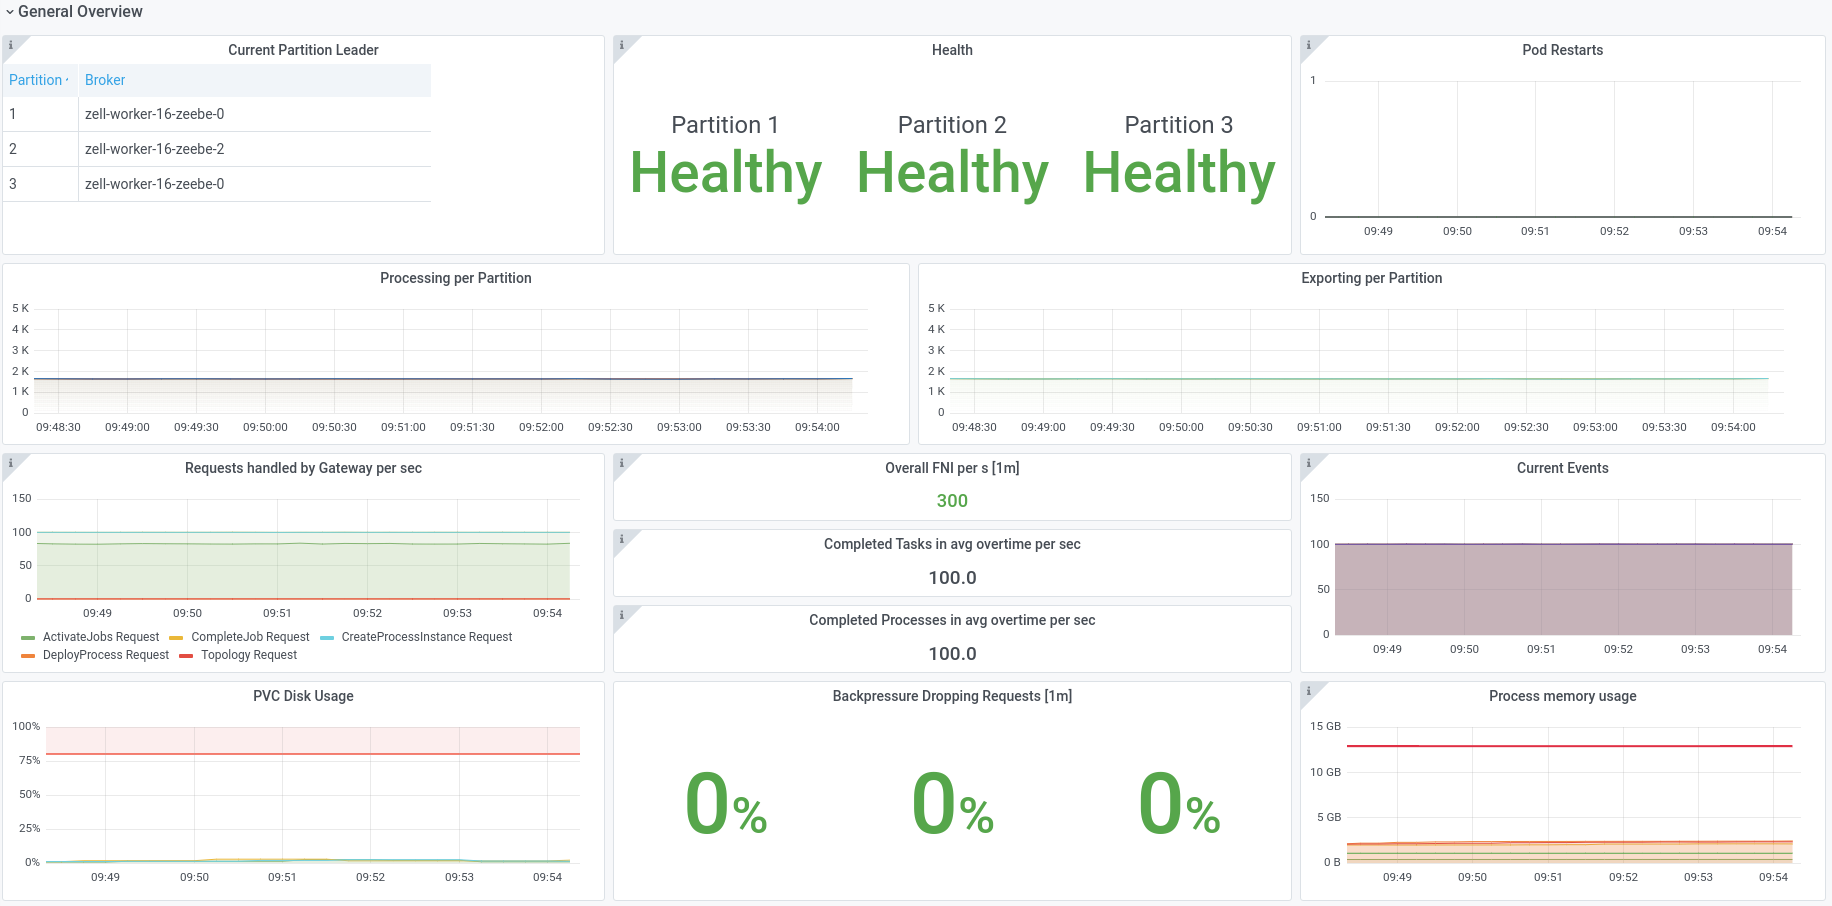
Task: Toggle CreateProcessInstance Request series in legend
Action: [427, 637]
